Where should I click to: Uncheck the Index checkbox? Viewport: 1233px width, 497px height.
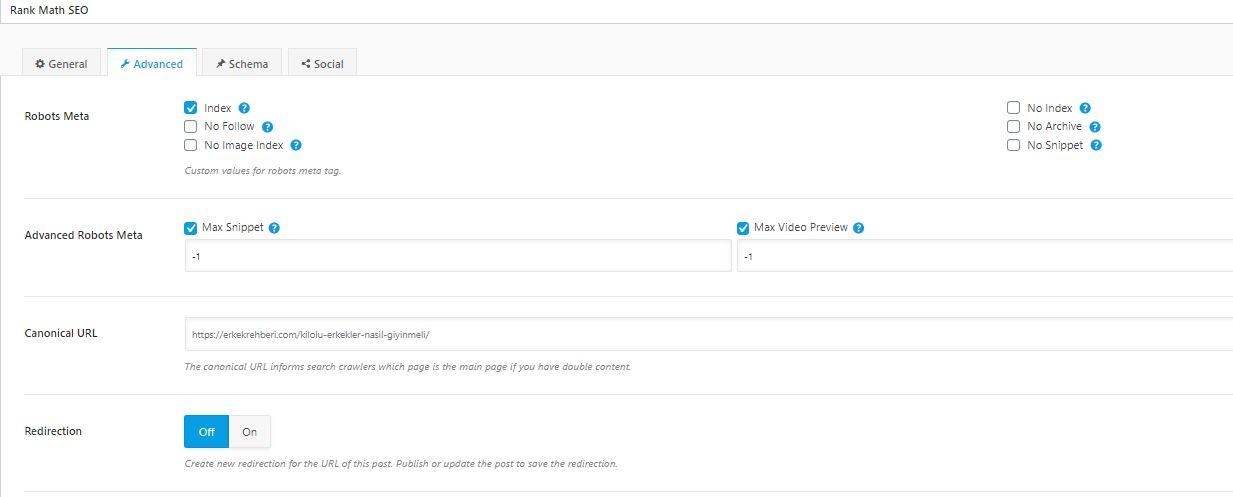tap(191, 108)
